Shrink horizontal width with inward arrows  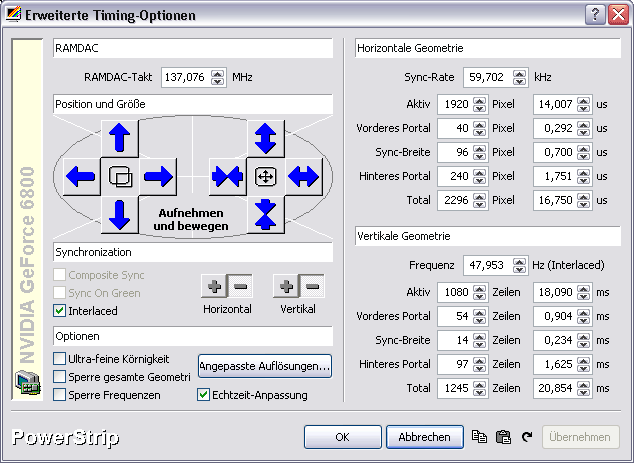227,177
